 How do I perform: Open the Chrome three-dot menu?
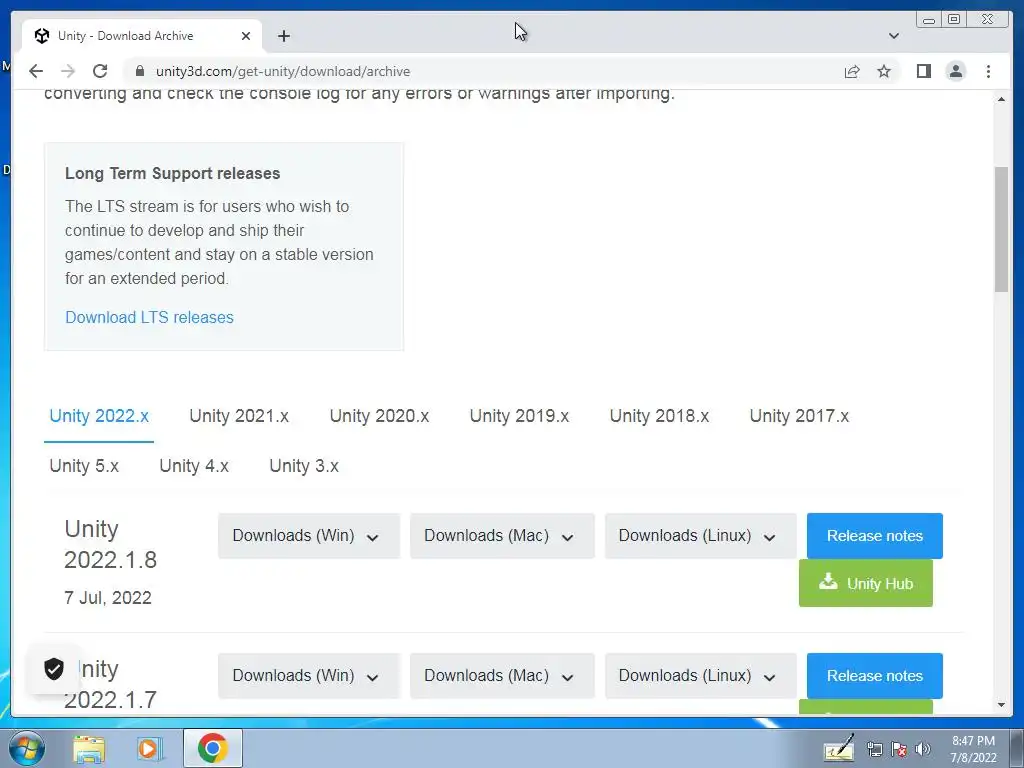(988, 71)
